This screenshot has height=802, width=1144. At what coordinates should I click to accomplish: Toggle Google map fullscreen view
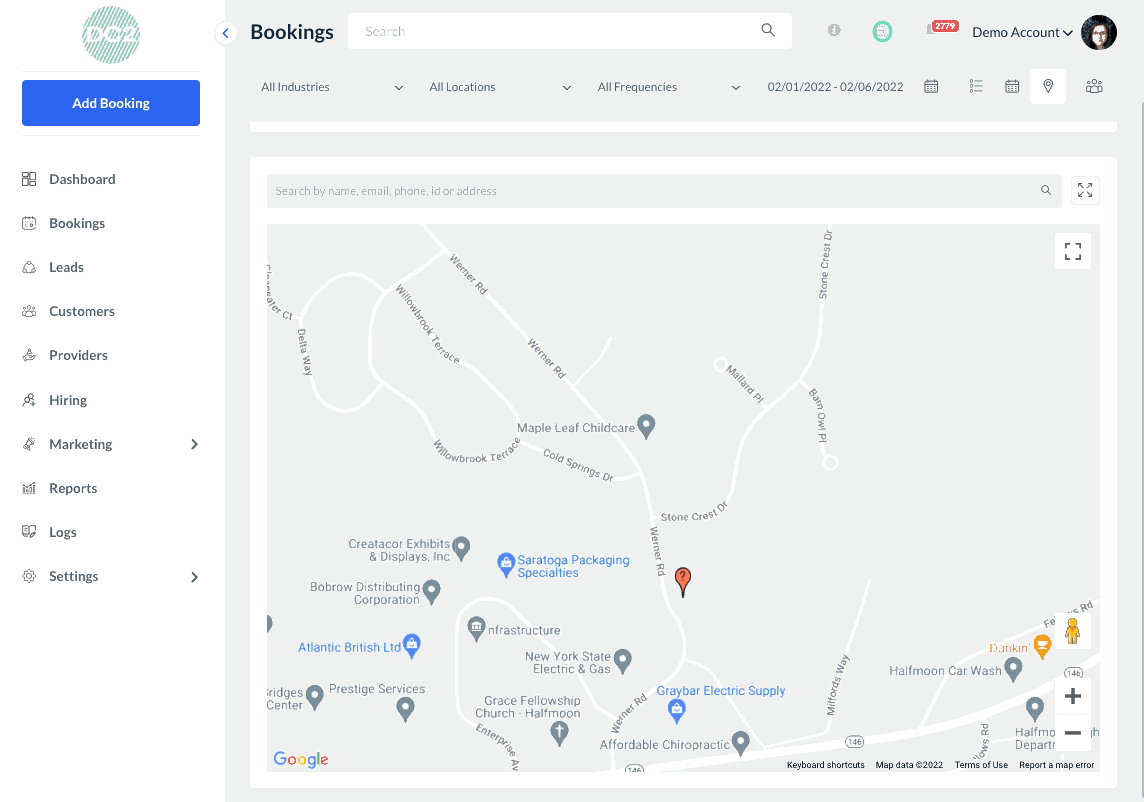pyautogui.click(x=1072, y=251)
